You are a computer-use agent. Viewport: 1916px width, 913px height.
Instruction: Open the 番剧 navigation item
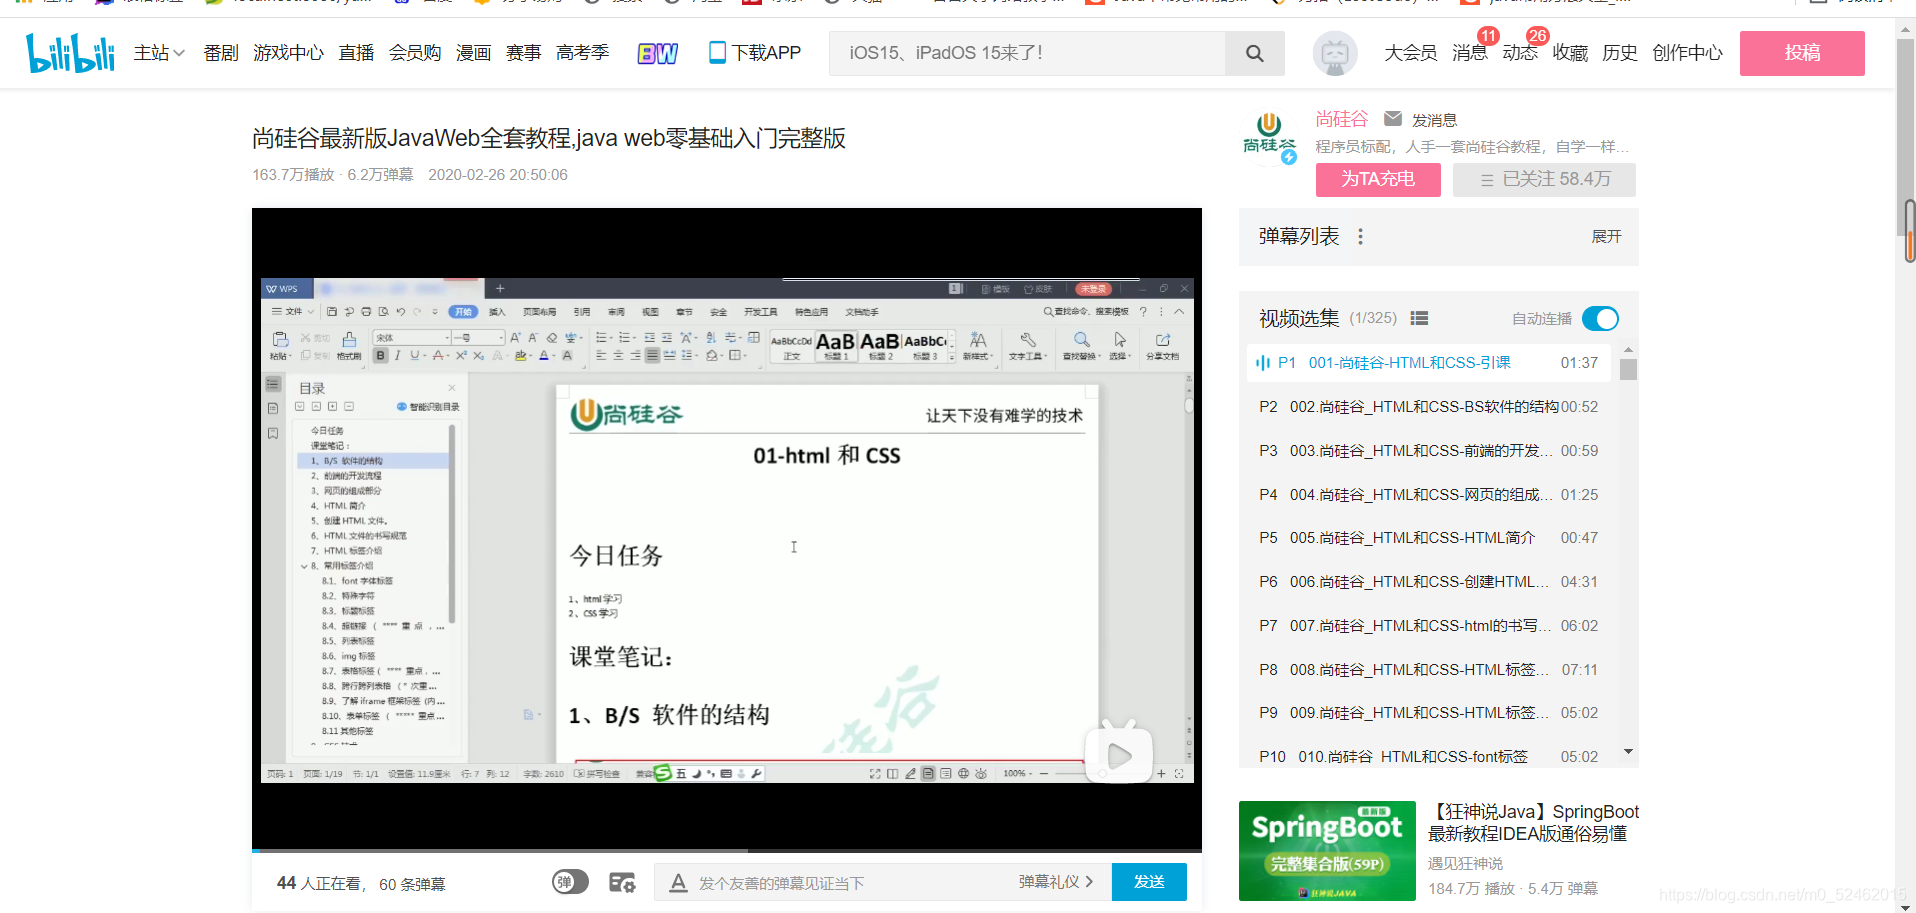[x=221, y=53]
